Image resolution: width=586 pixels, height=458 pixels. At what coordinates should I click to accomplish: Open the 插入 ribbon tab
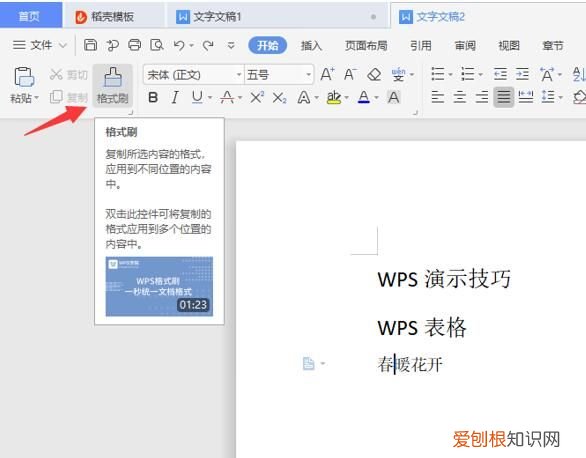click(311, 46)
